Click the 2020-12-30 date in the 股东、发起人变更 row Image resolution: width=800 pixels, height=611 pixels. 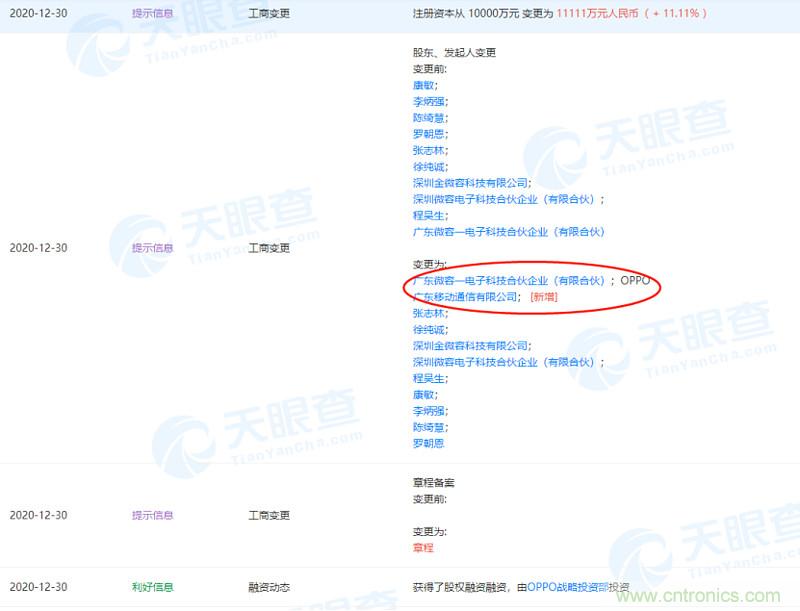(x=38, y=248)
